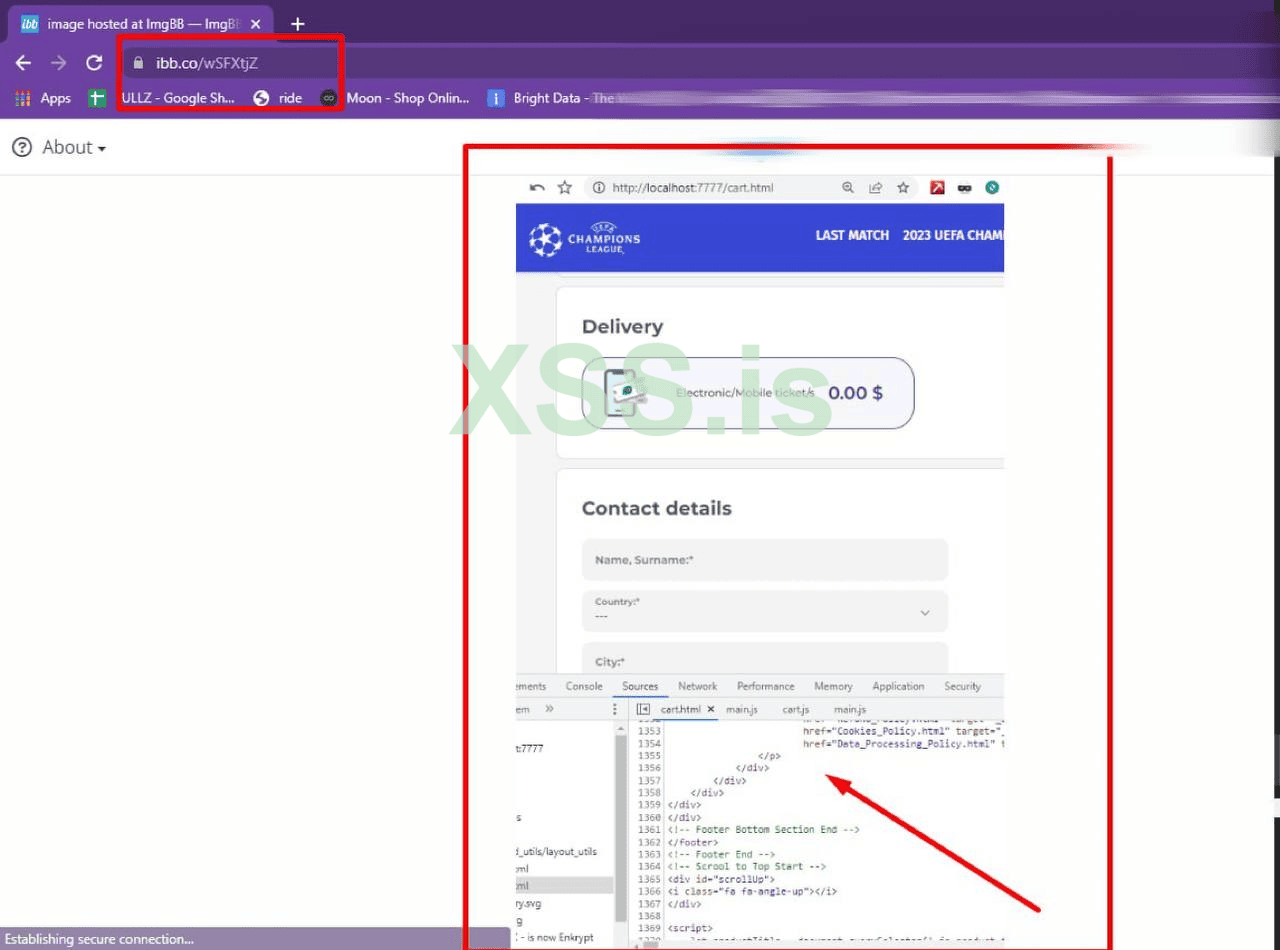Viewport: 1280px width, 950px height.
Task: Click the localhost:7777/cart.html URL in embedded screenshot
Action: (x=693, y=187)
